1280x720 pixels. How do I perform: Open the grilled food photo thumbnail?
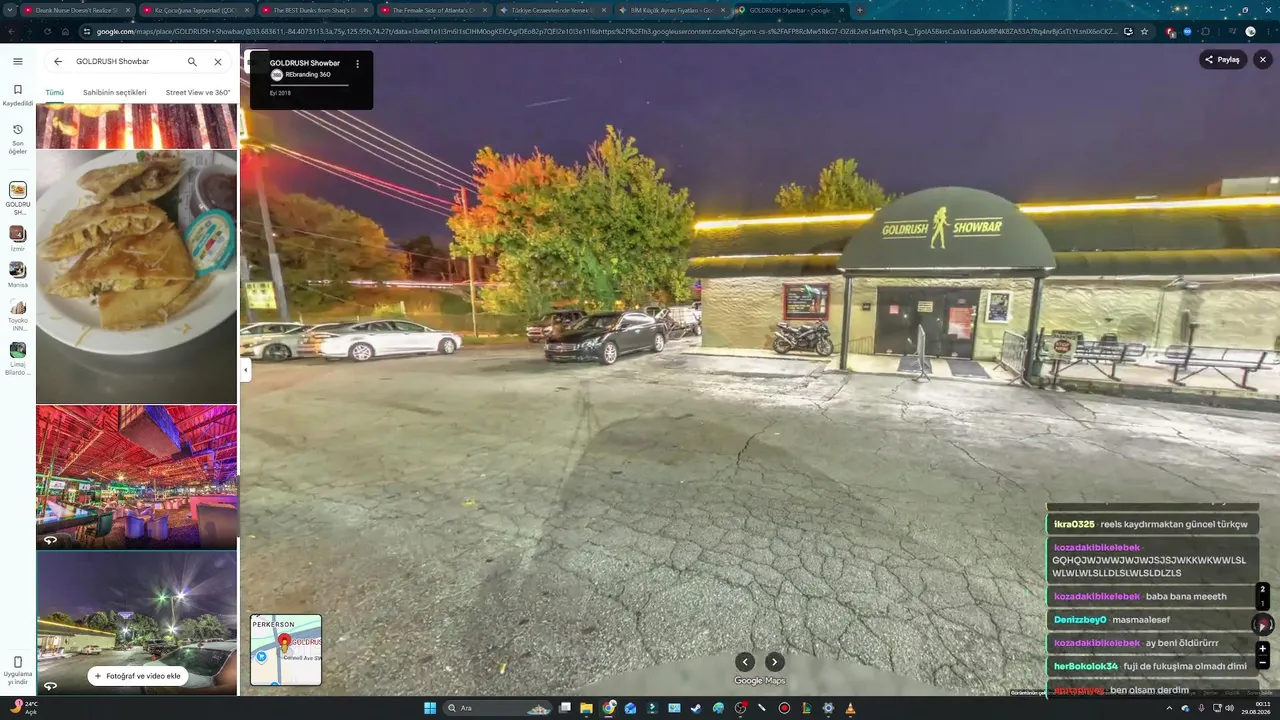[137, 126]
